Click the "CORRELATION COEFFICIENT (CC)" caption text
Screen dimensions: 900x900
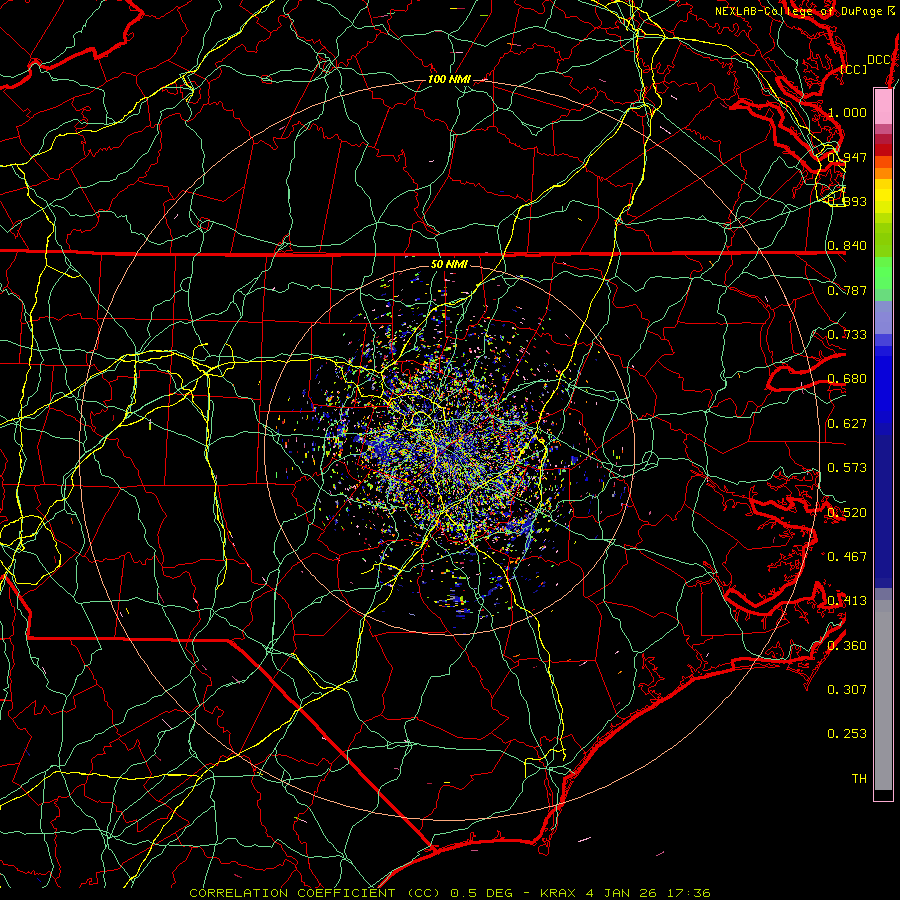[315, 893]
